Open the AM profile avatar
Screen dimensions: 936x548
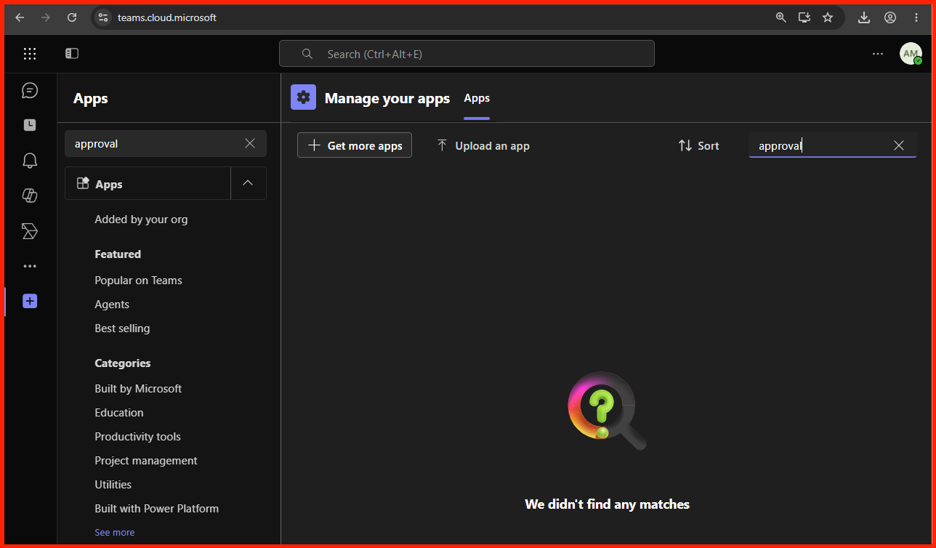[x=910, y=54]
